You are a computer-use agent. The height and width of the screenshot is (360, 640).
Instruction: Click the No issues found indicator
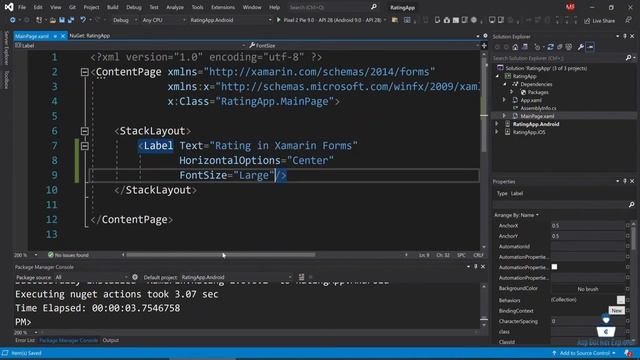pos(68,255)
